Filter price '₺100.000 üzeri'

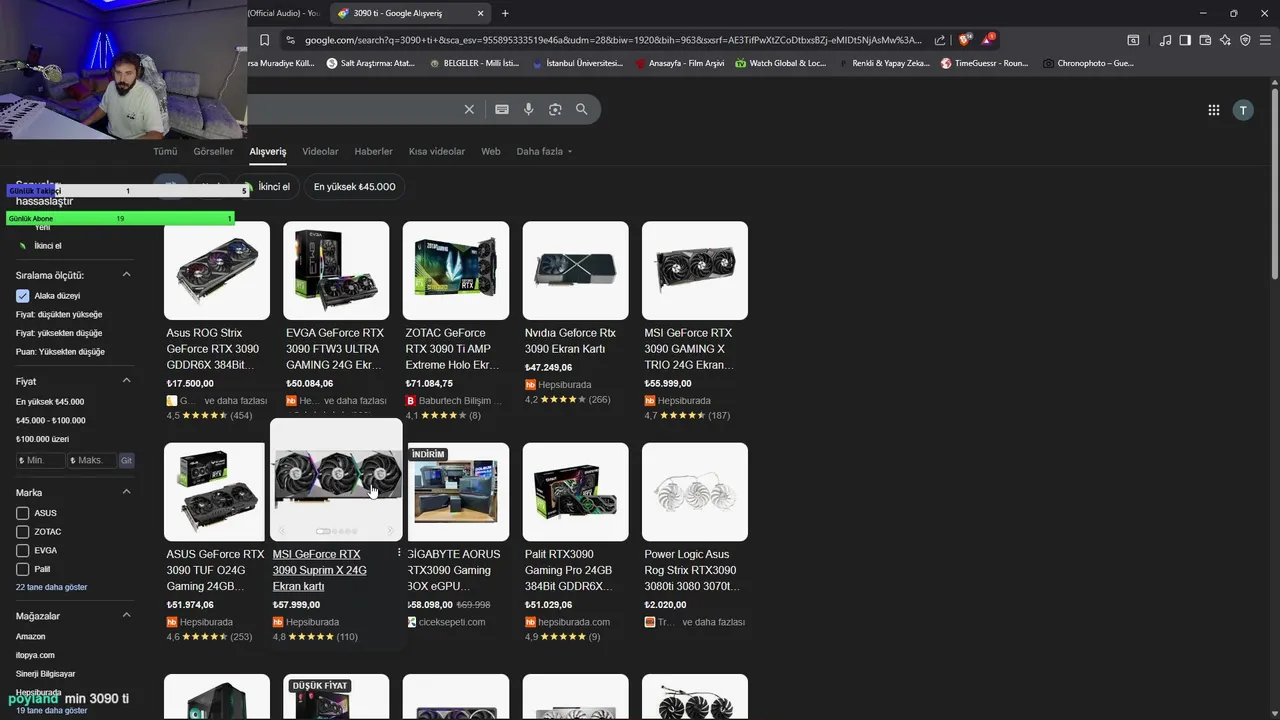coord(42,439)
